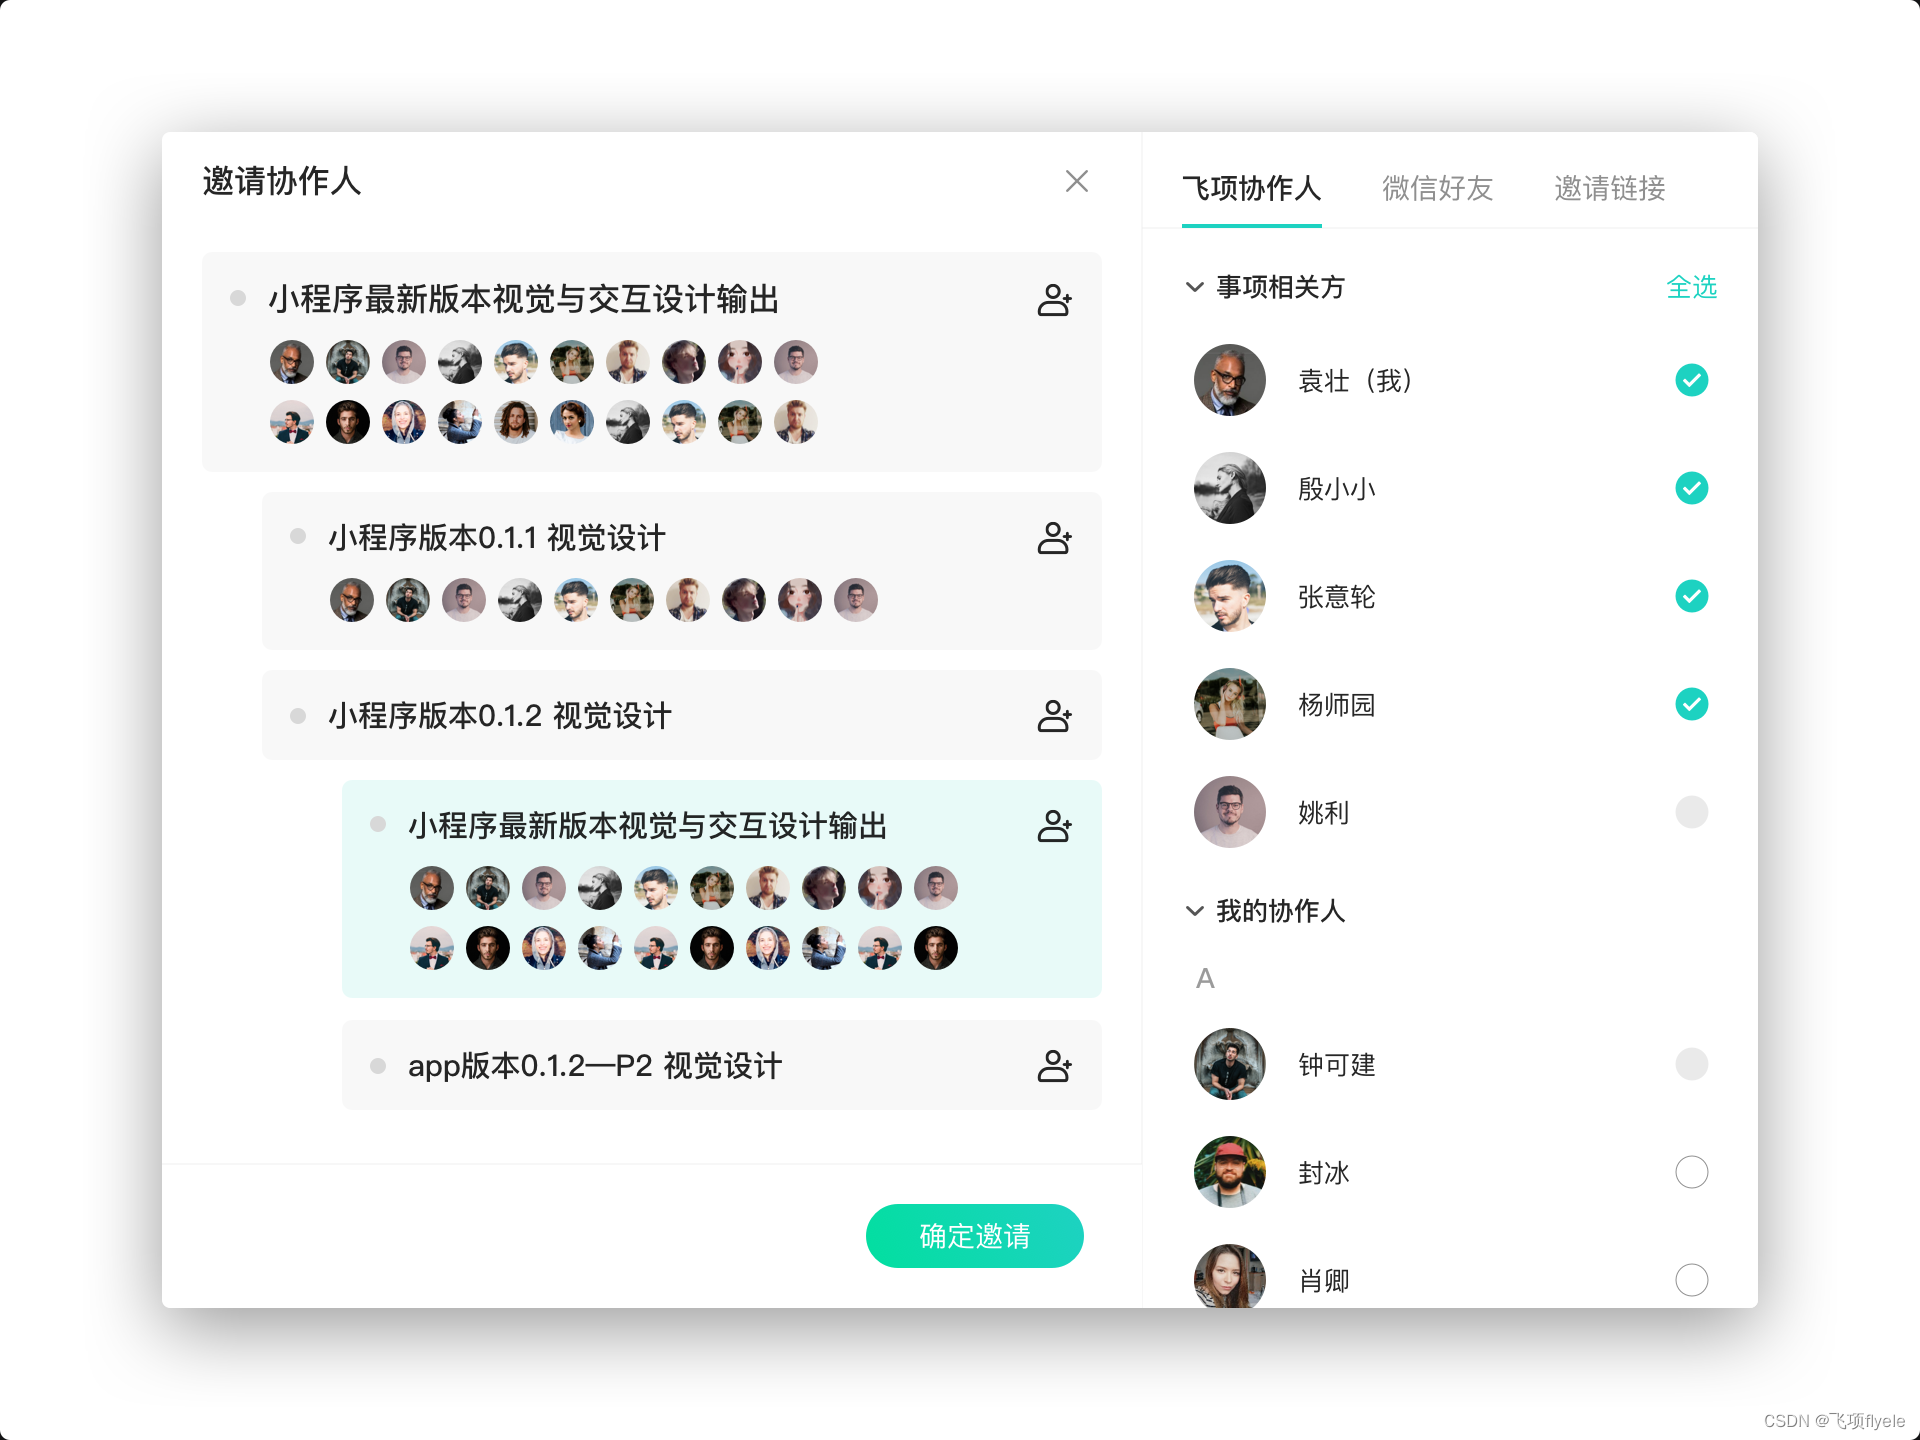Image resolution: width=1920 pixels, height=1440 pixels.
Task: Click add-member icon on highlighted teal task
Action: click(x=1054, y=826)
